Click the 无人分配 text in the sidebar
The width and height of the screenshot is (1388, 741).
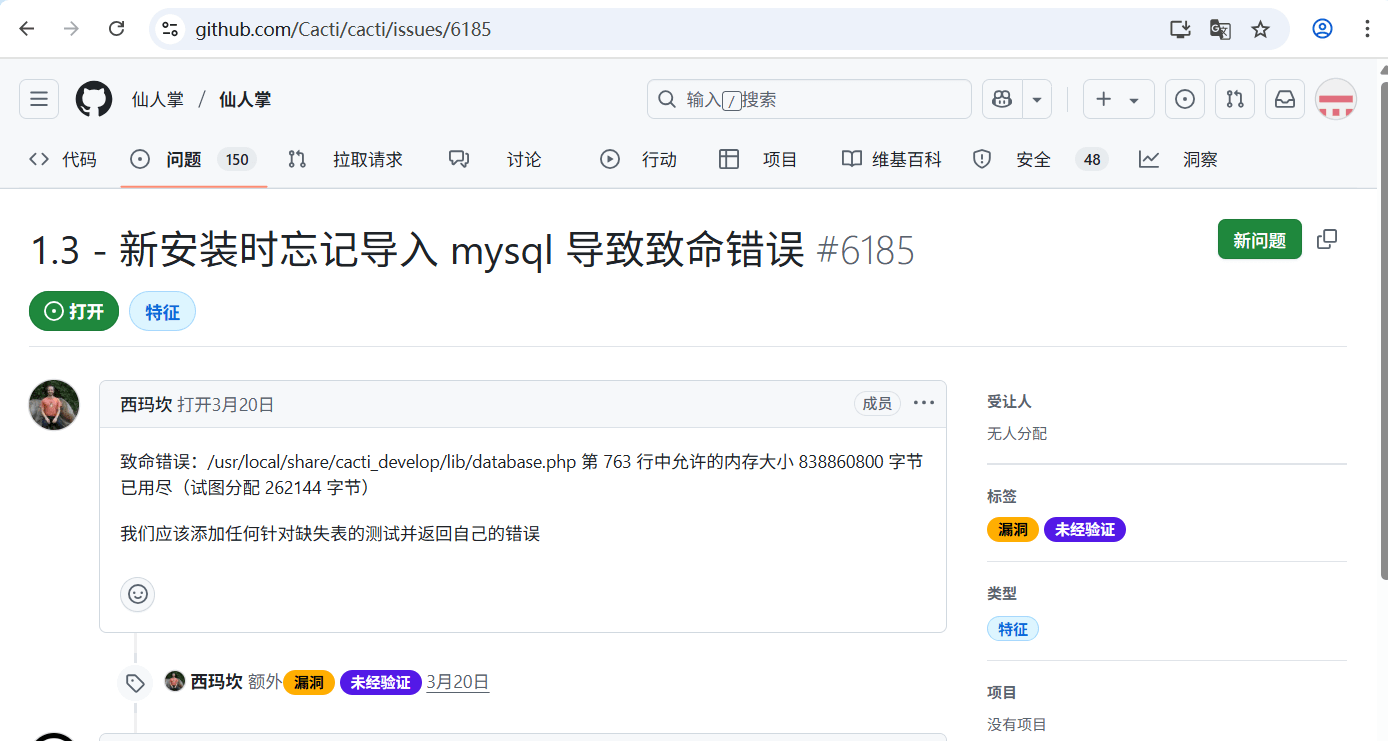1017,433
